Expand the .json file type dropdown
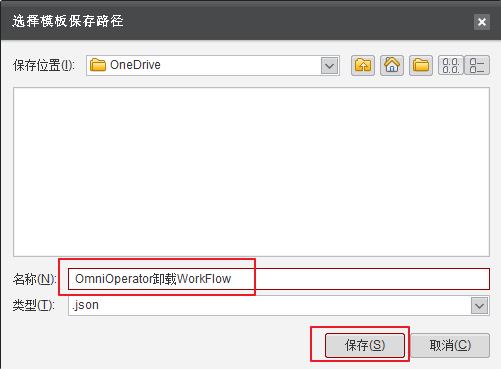 click(x=479, y=306)
